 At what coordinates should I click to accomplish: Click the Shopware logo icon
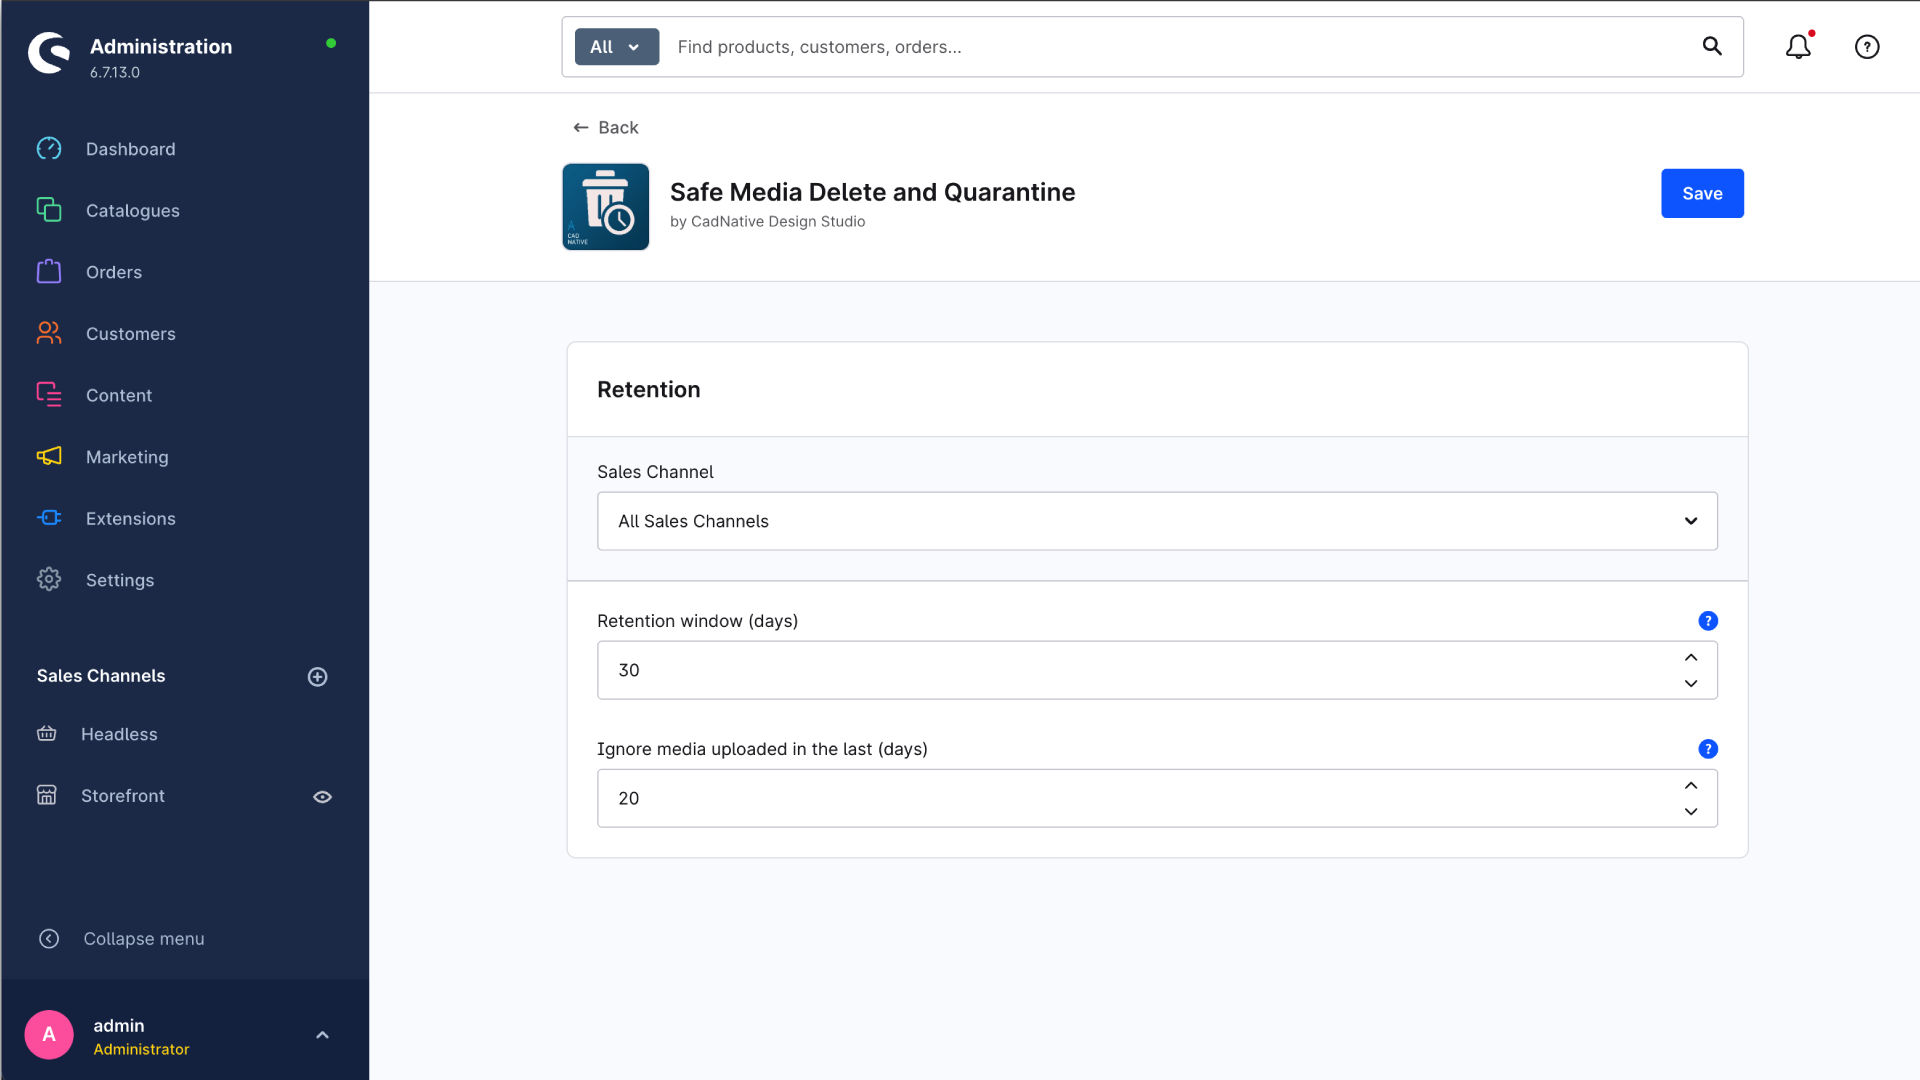tap(49, 54)
